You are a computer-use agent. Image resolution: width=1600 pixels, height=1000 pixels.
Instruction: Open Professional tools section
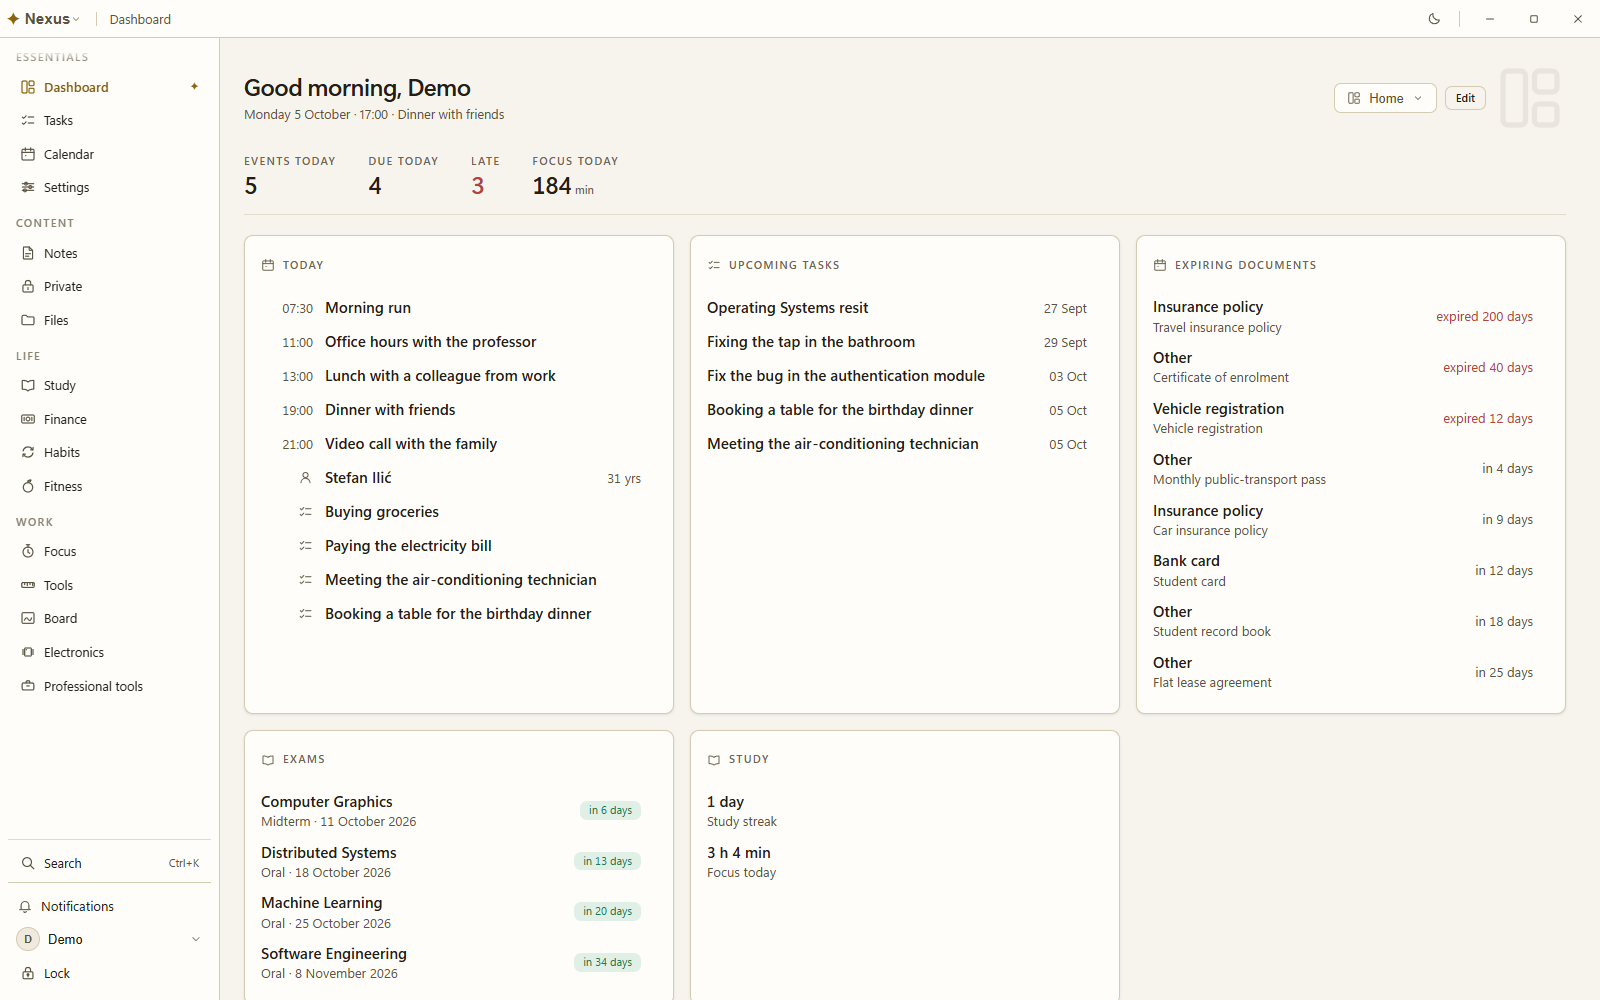pos(109,687)
